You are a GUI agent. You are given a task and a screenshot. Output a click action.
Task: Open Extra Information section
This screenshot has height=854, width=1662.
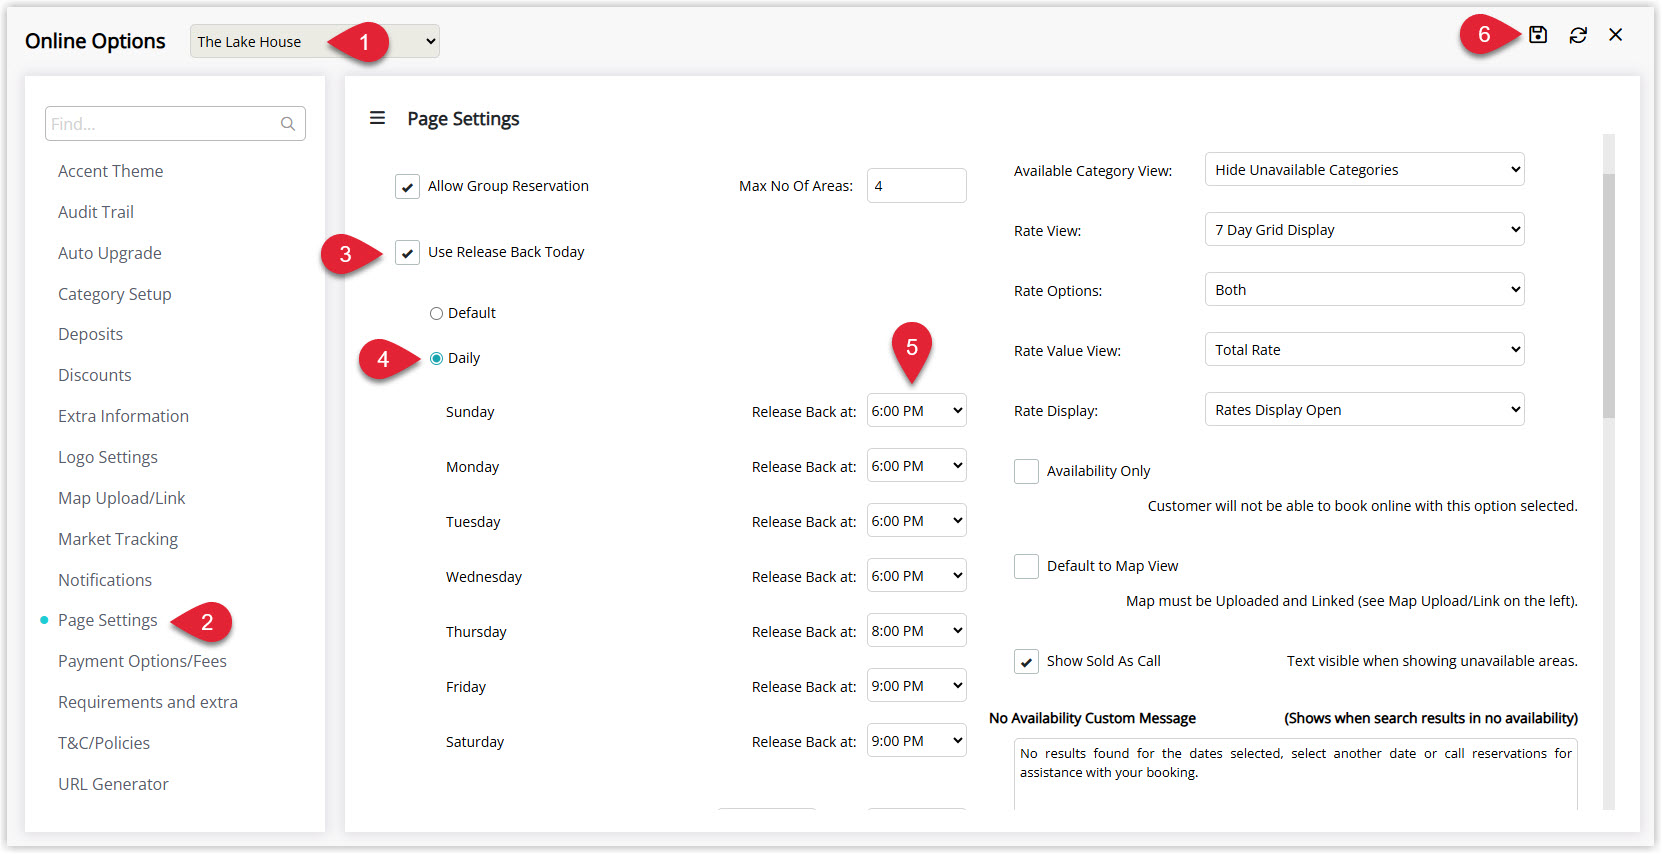tap(123, 416)
